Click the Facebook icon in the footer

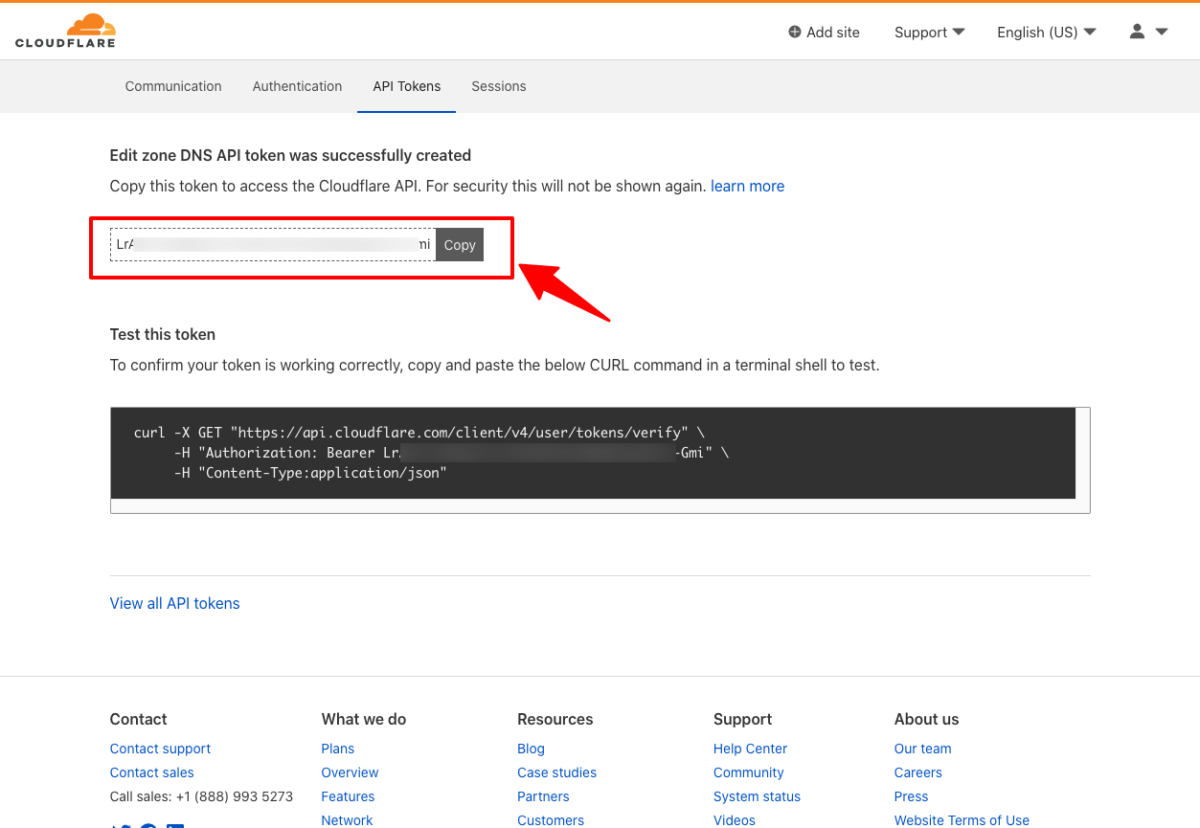pyautogui.click(x=147, y=825)
